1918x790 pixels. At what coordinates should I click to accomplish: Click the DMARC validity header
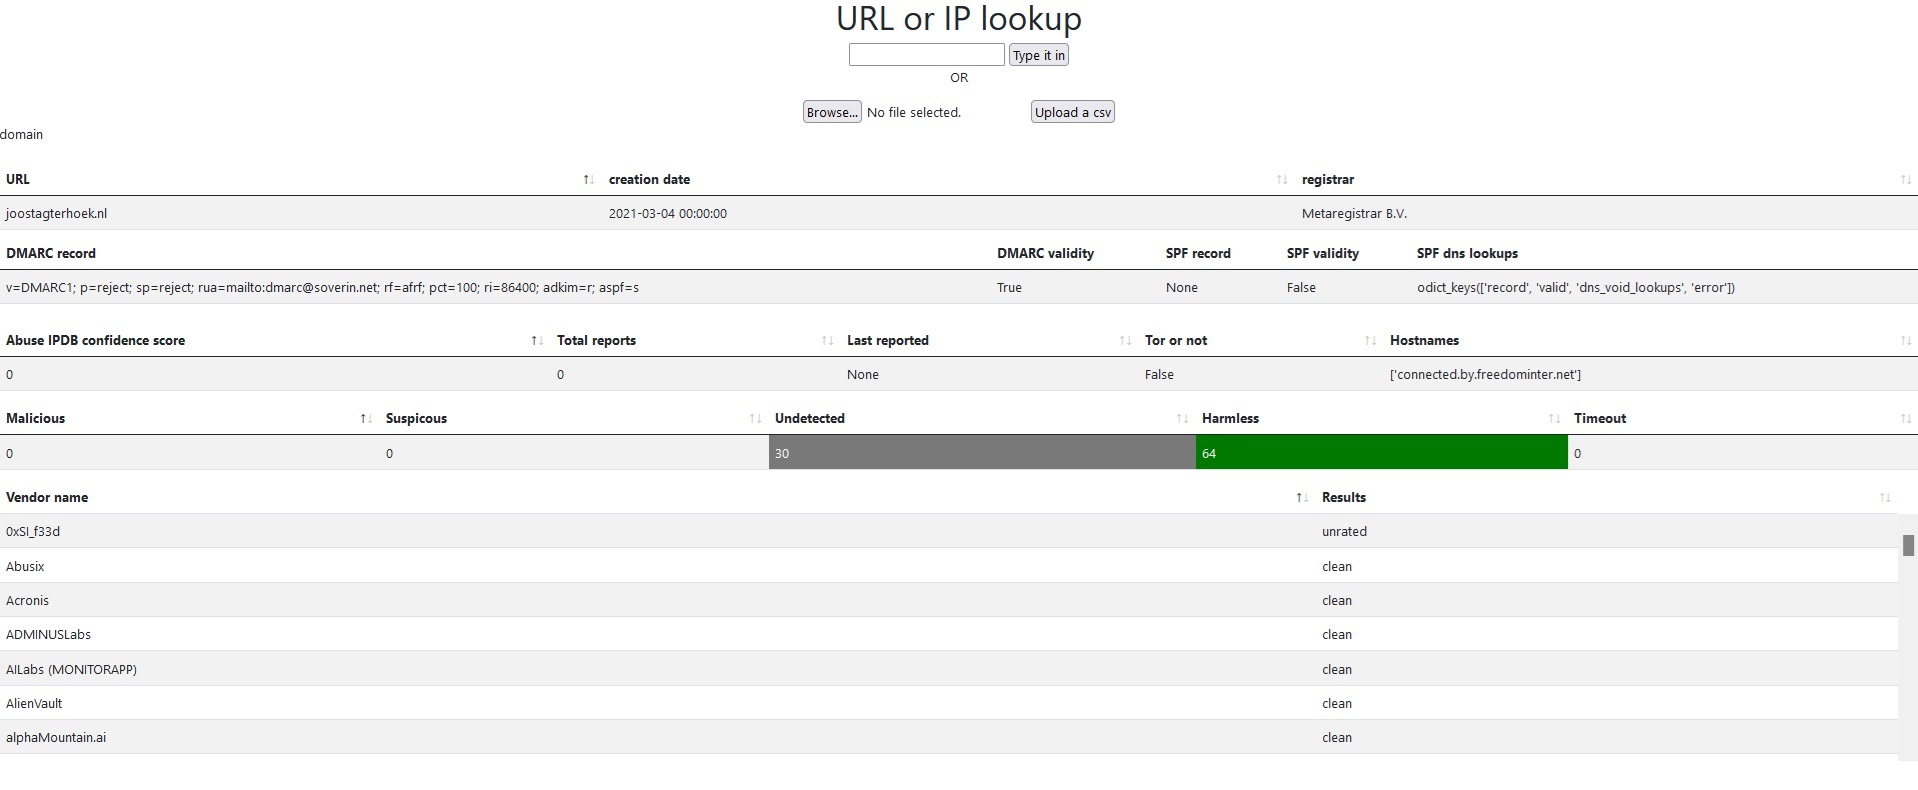point(1045,254)
